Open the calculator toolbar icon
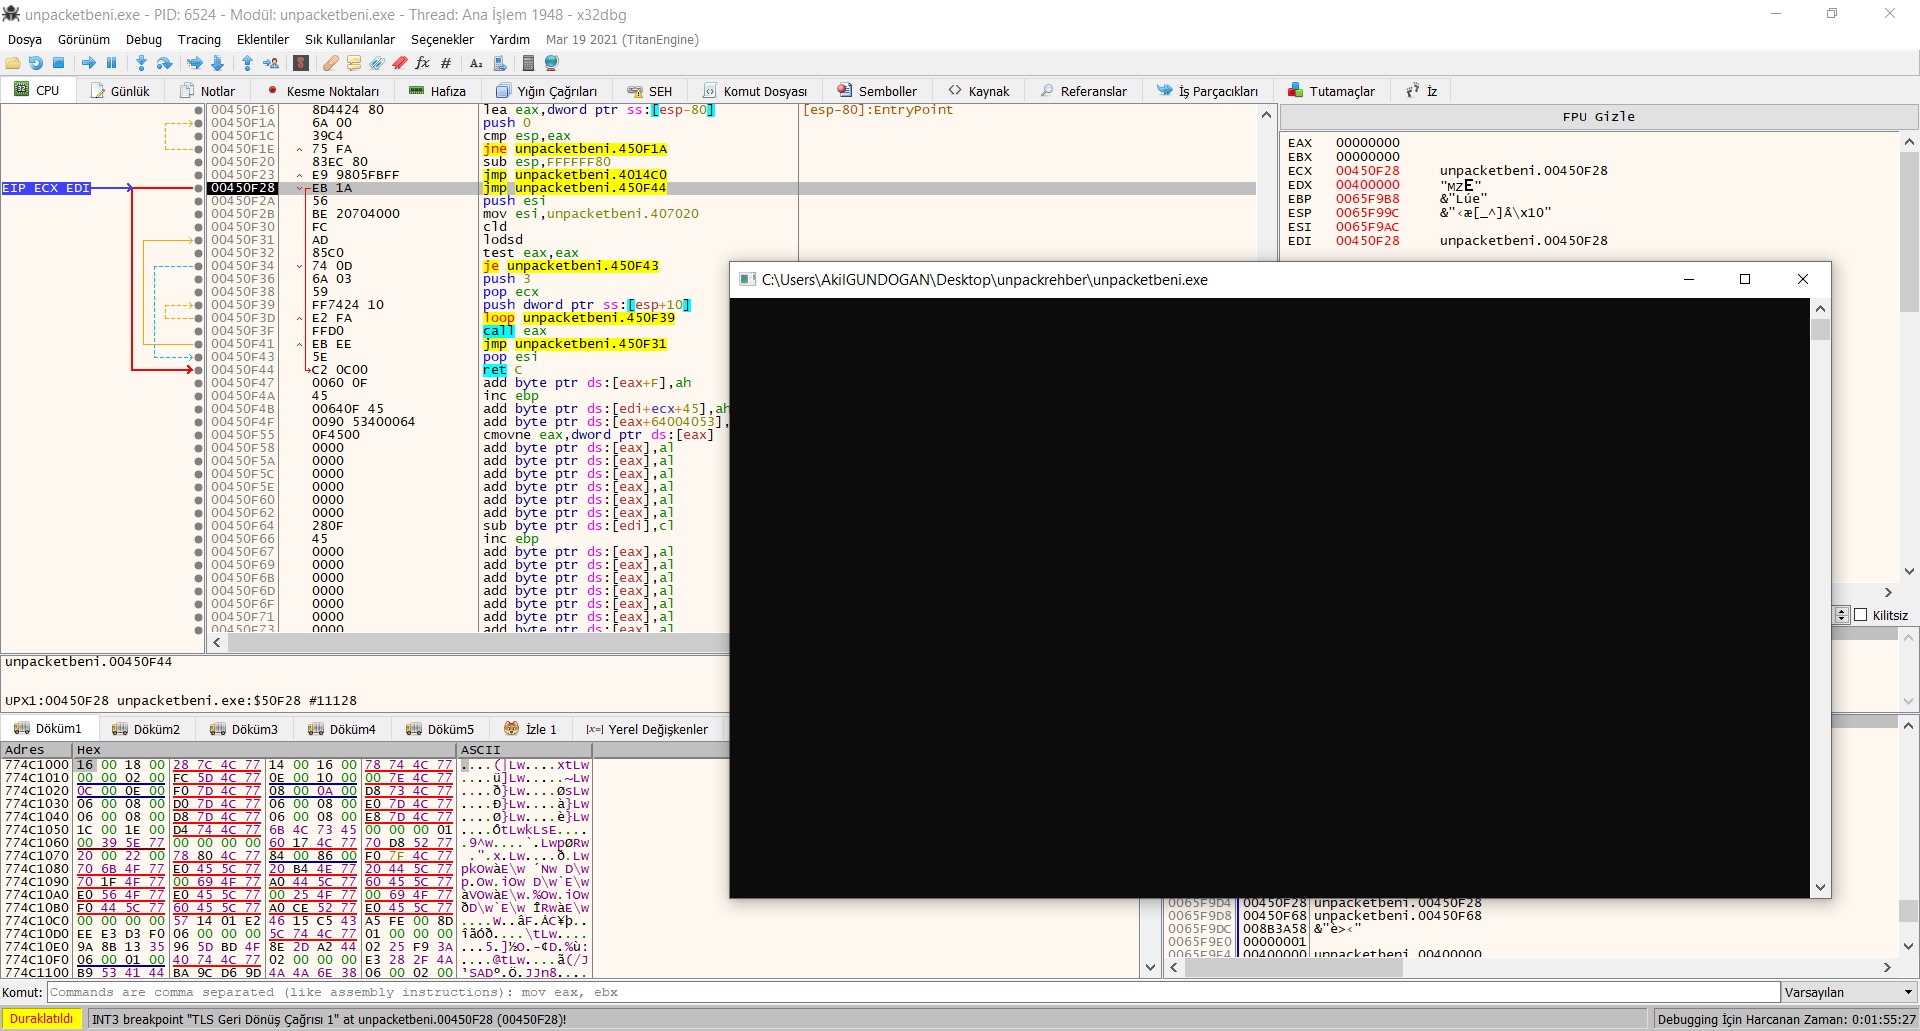This screenshot has width=1920, height=1031. 528,63
